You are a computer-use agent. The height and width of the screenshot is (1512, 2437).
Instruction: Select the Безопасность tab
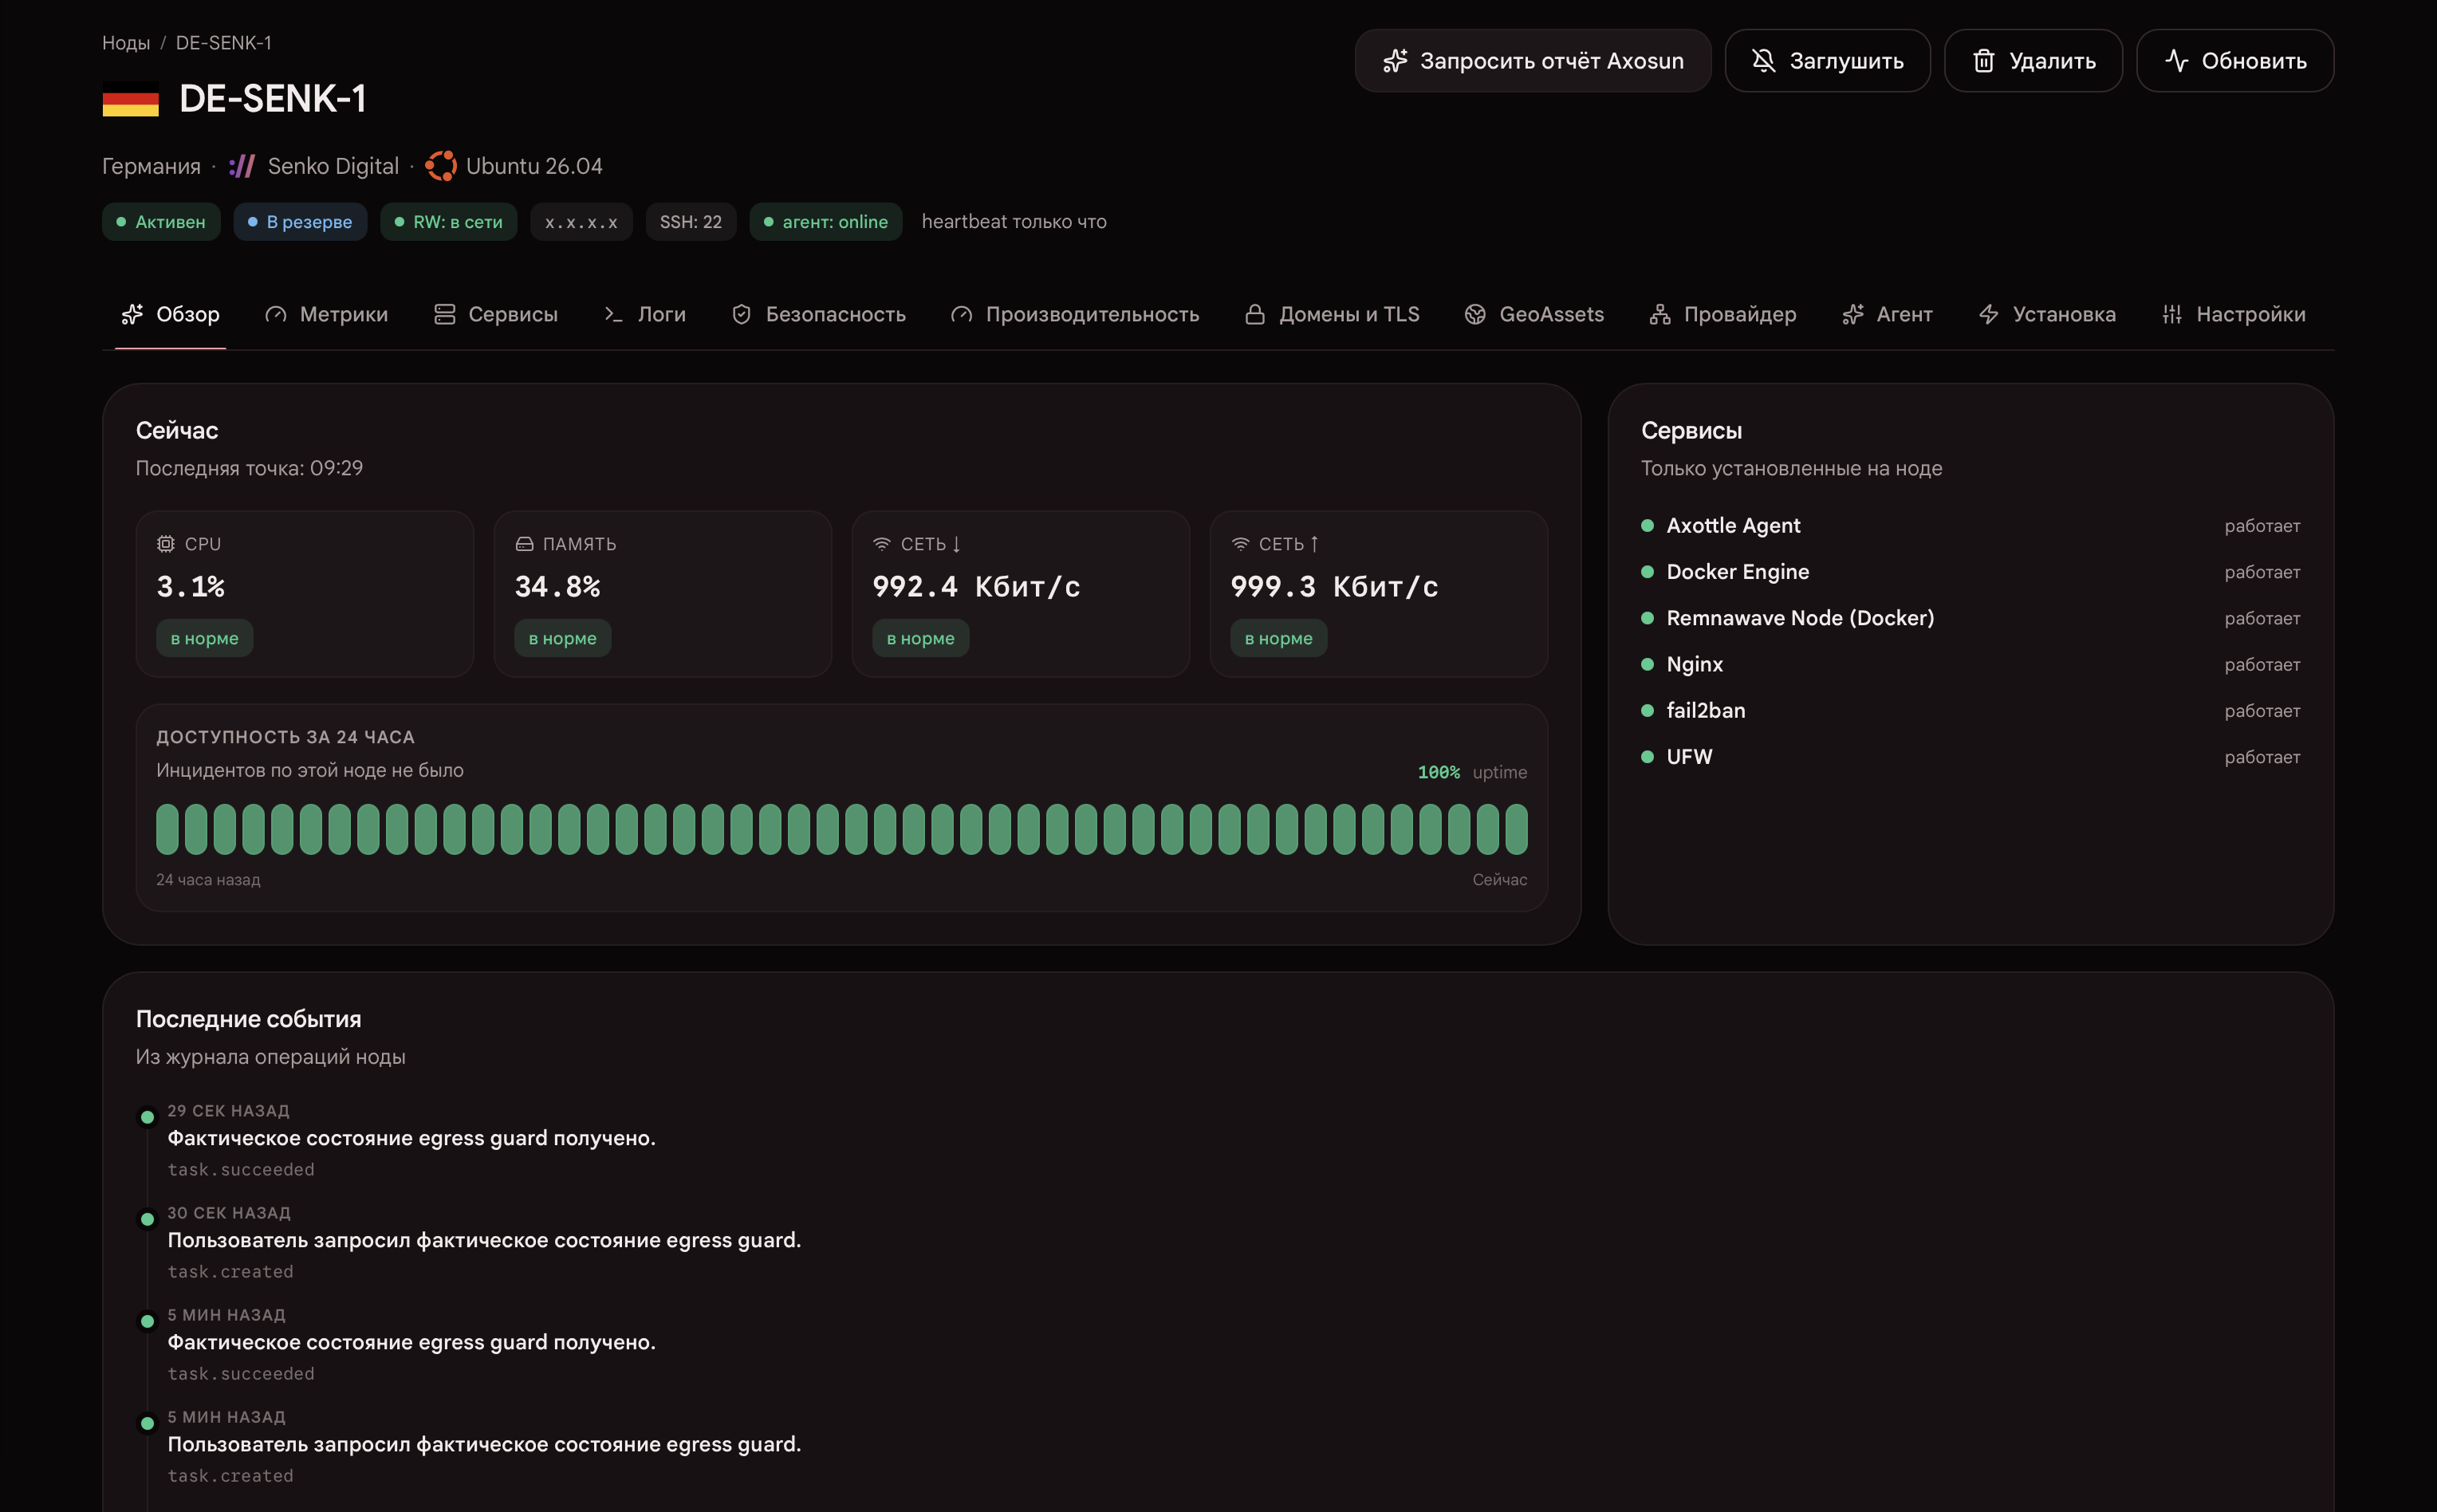click(819, 314)
